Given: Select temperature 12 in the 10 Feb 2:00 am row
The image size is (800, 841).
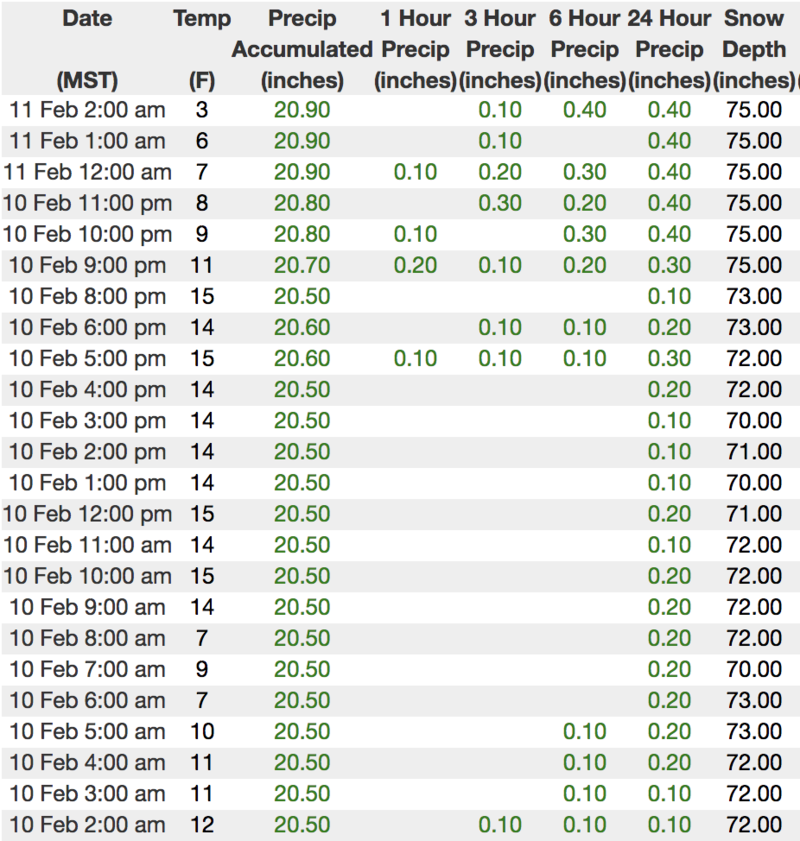Looking at the screenshot, I should (x=202, y=825).
